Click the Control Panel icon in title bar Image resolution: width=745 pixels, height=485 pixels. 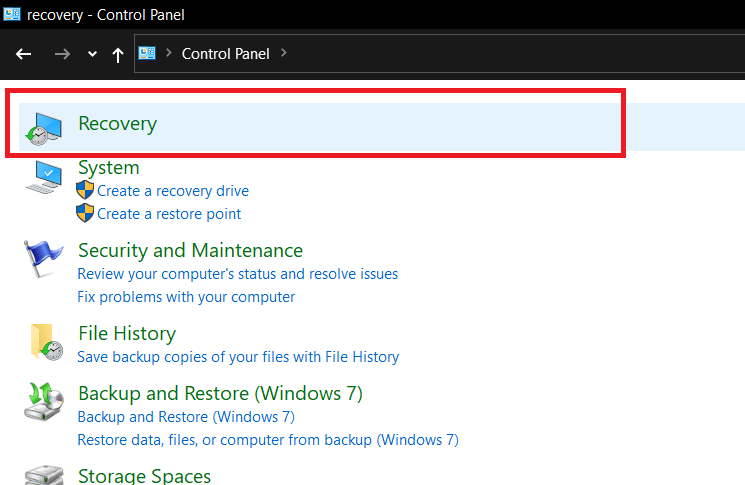[11, 14]
